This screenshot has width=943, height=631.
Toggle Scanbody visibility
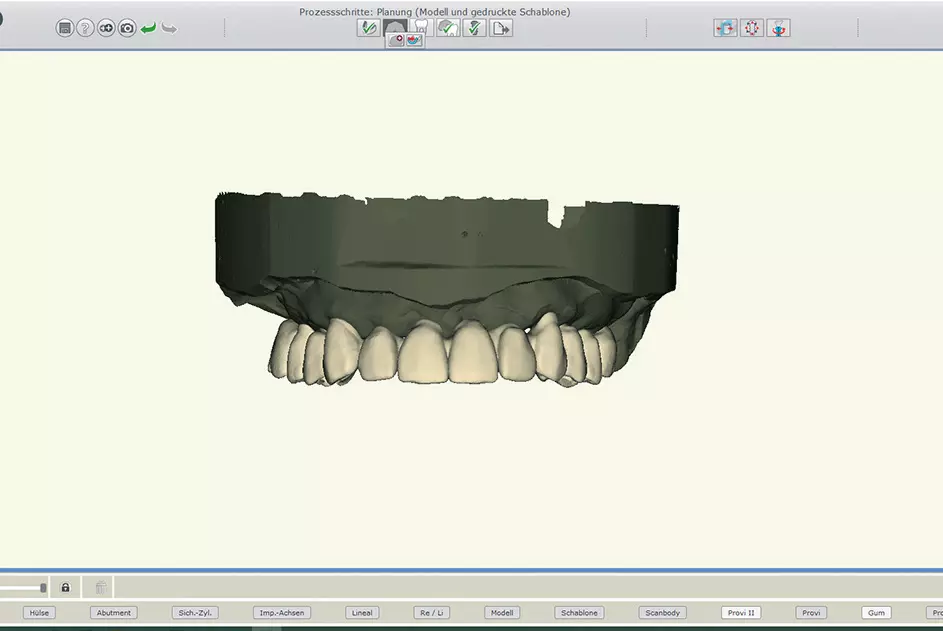[x=662, y=612]
